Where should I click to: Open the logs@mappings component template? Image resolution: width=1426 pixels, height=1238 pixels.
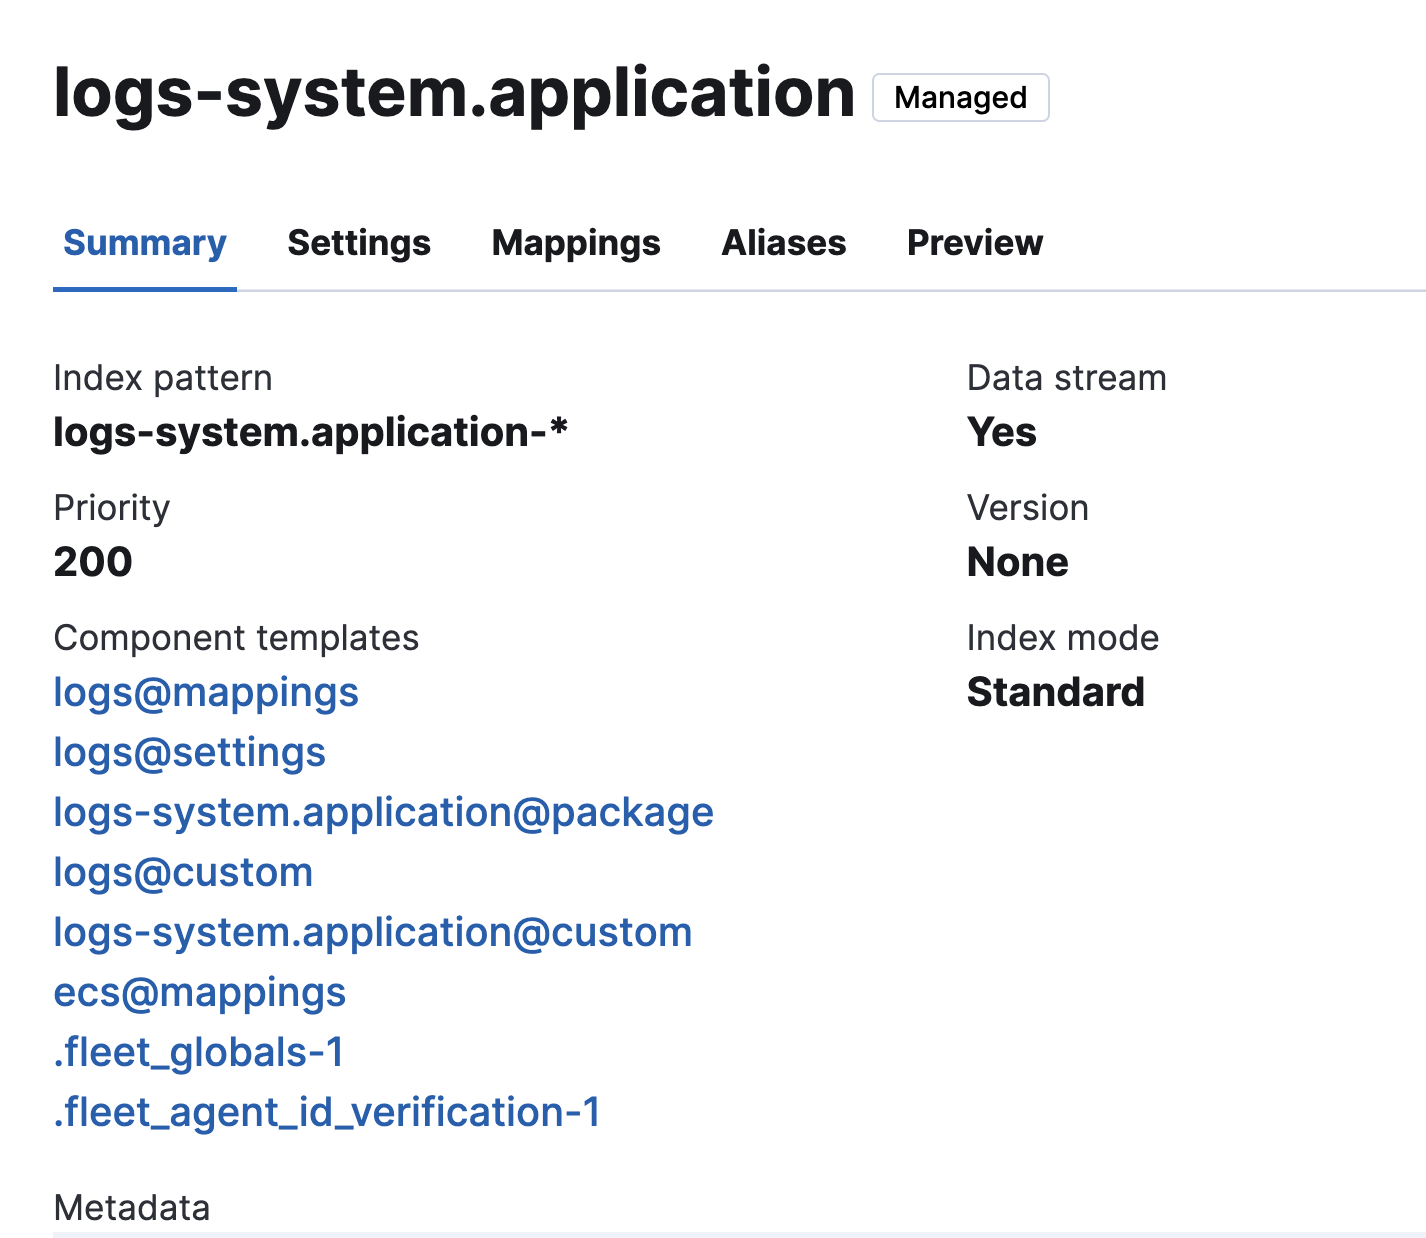click(205, 691)
